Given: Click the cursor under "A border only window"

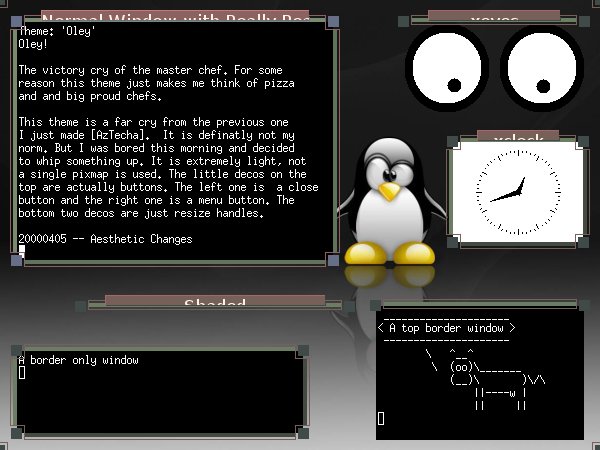Looking at the screenshot, I should pyautogui.click(x=22, y=372).
